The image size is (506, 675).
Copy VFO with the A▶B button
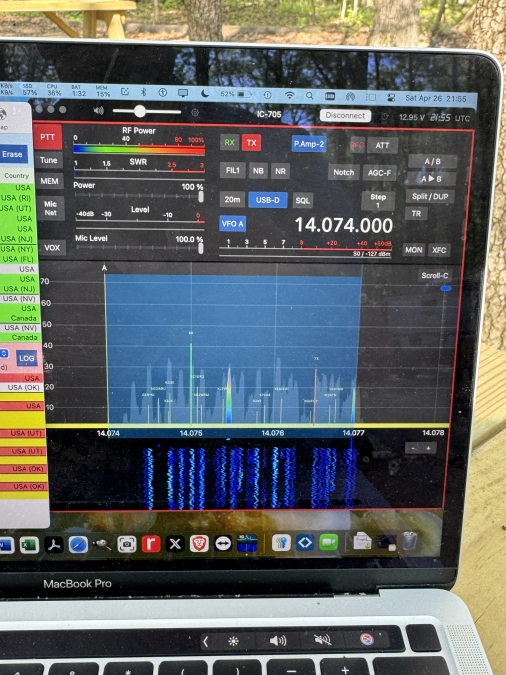(x=431, y=179)
